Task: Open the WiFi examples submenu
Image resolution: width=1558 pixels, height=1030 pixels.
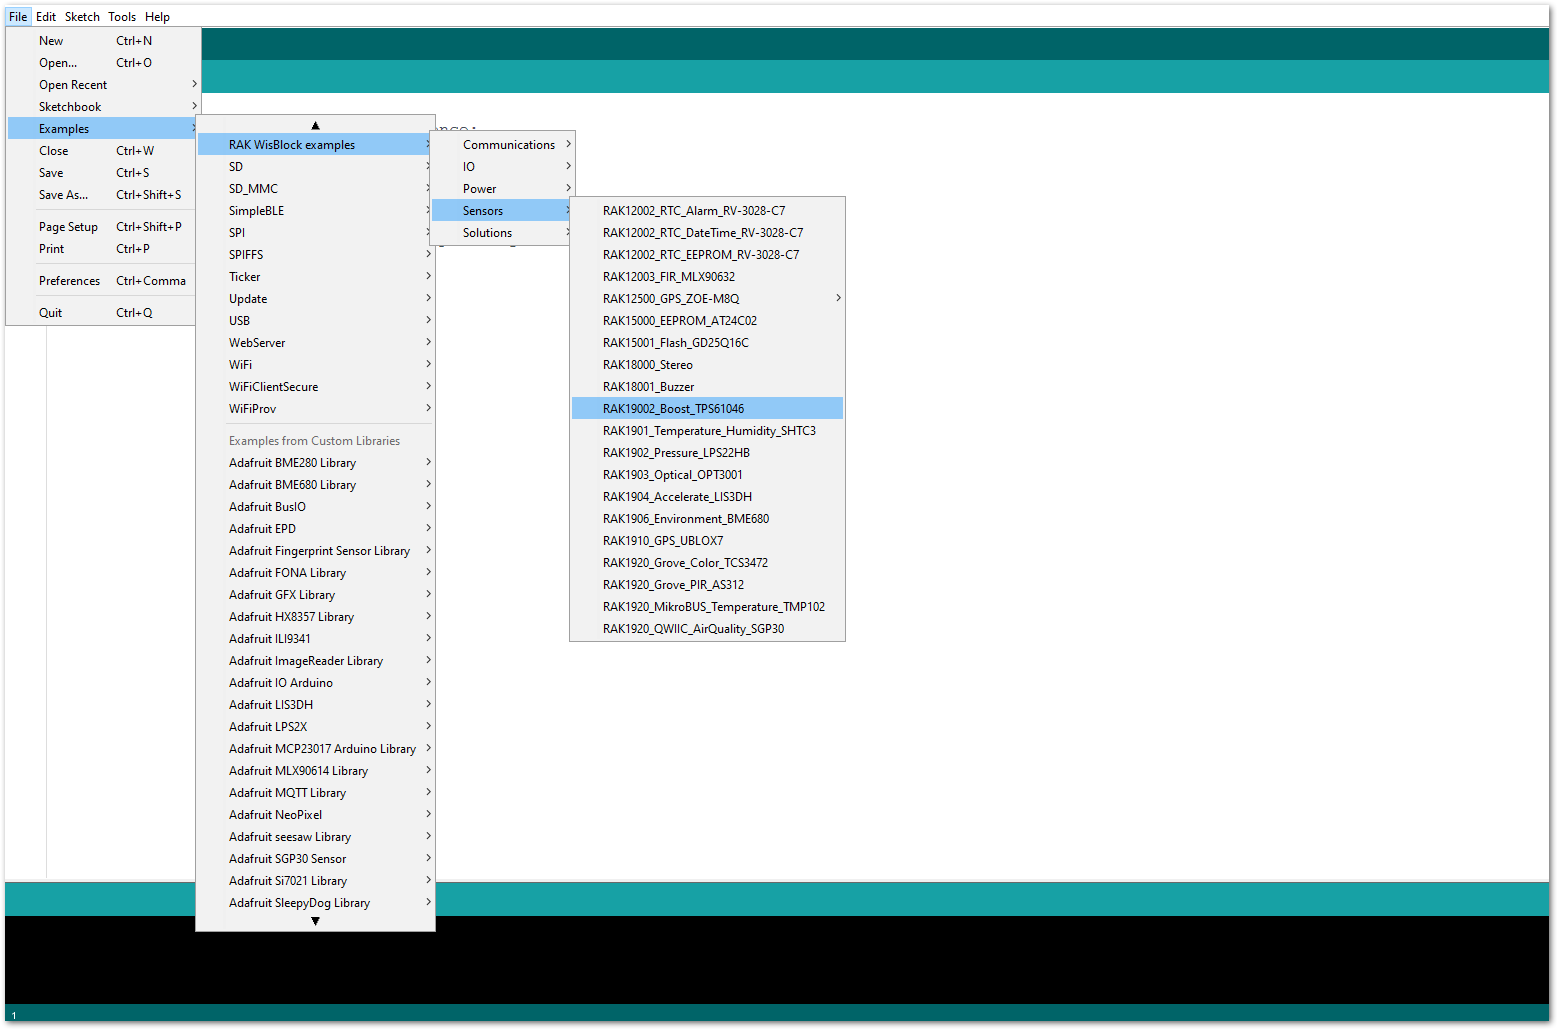Action: point(315,365)
